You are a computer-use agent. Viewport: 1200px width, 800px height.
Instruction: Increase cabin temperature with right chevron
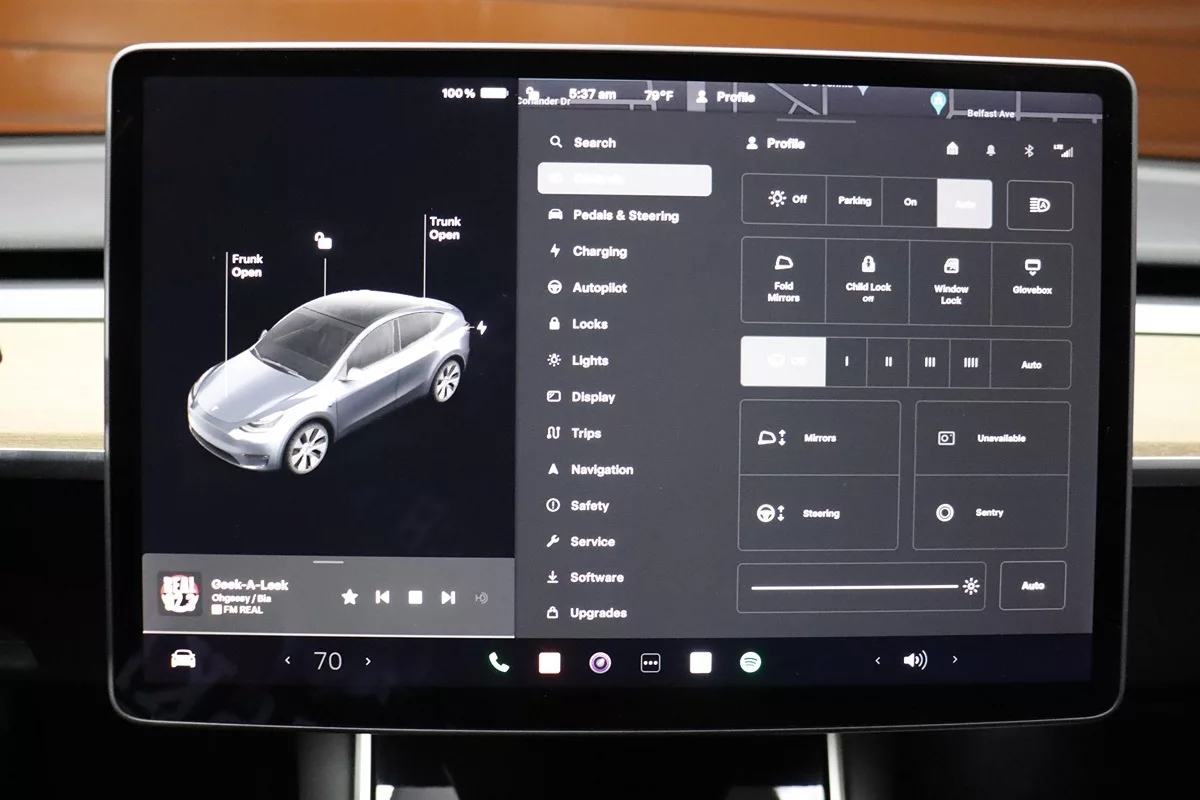tap(368, 661)
